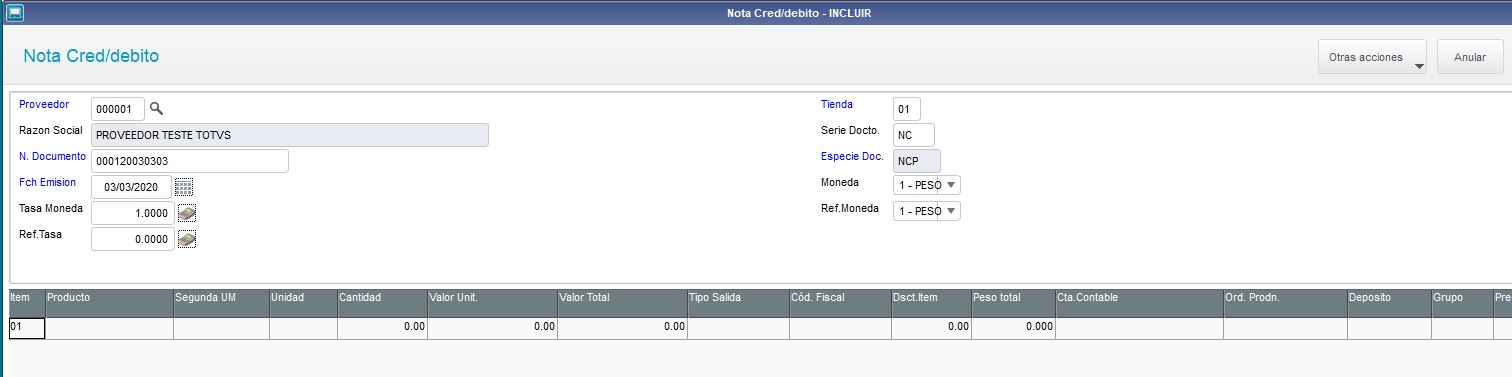Click the Tienda field with 01
The height and width of the screenshot is (377, 1512).
(x=907, y=108)
